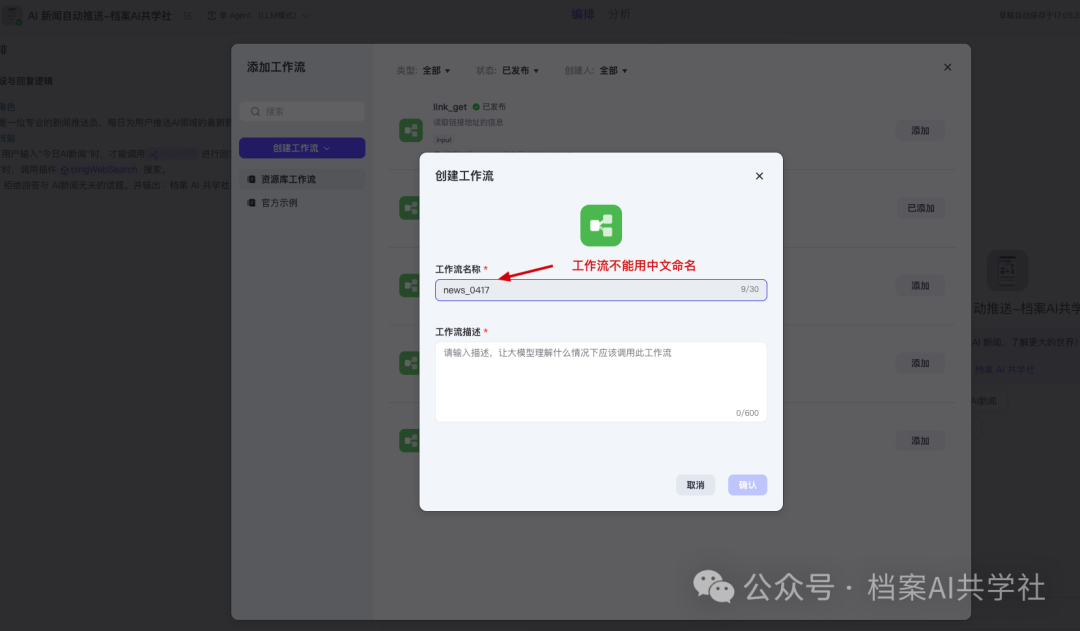Close the 创建工作流 dialog

click(759, 176)
